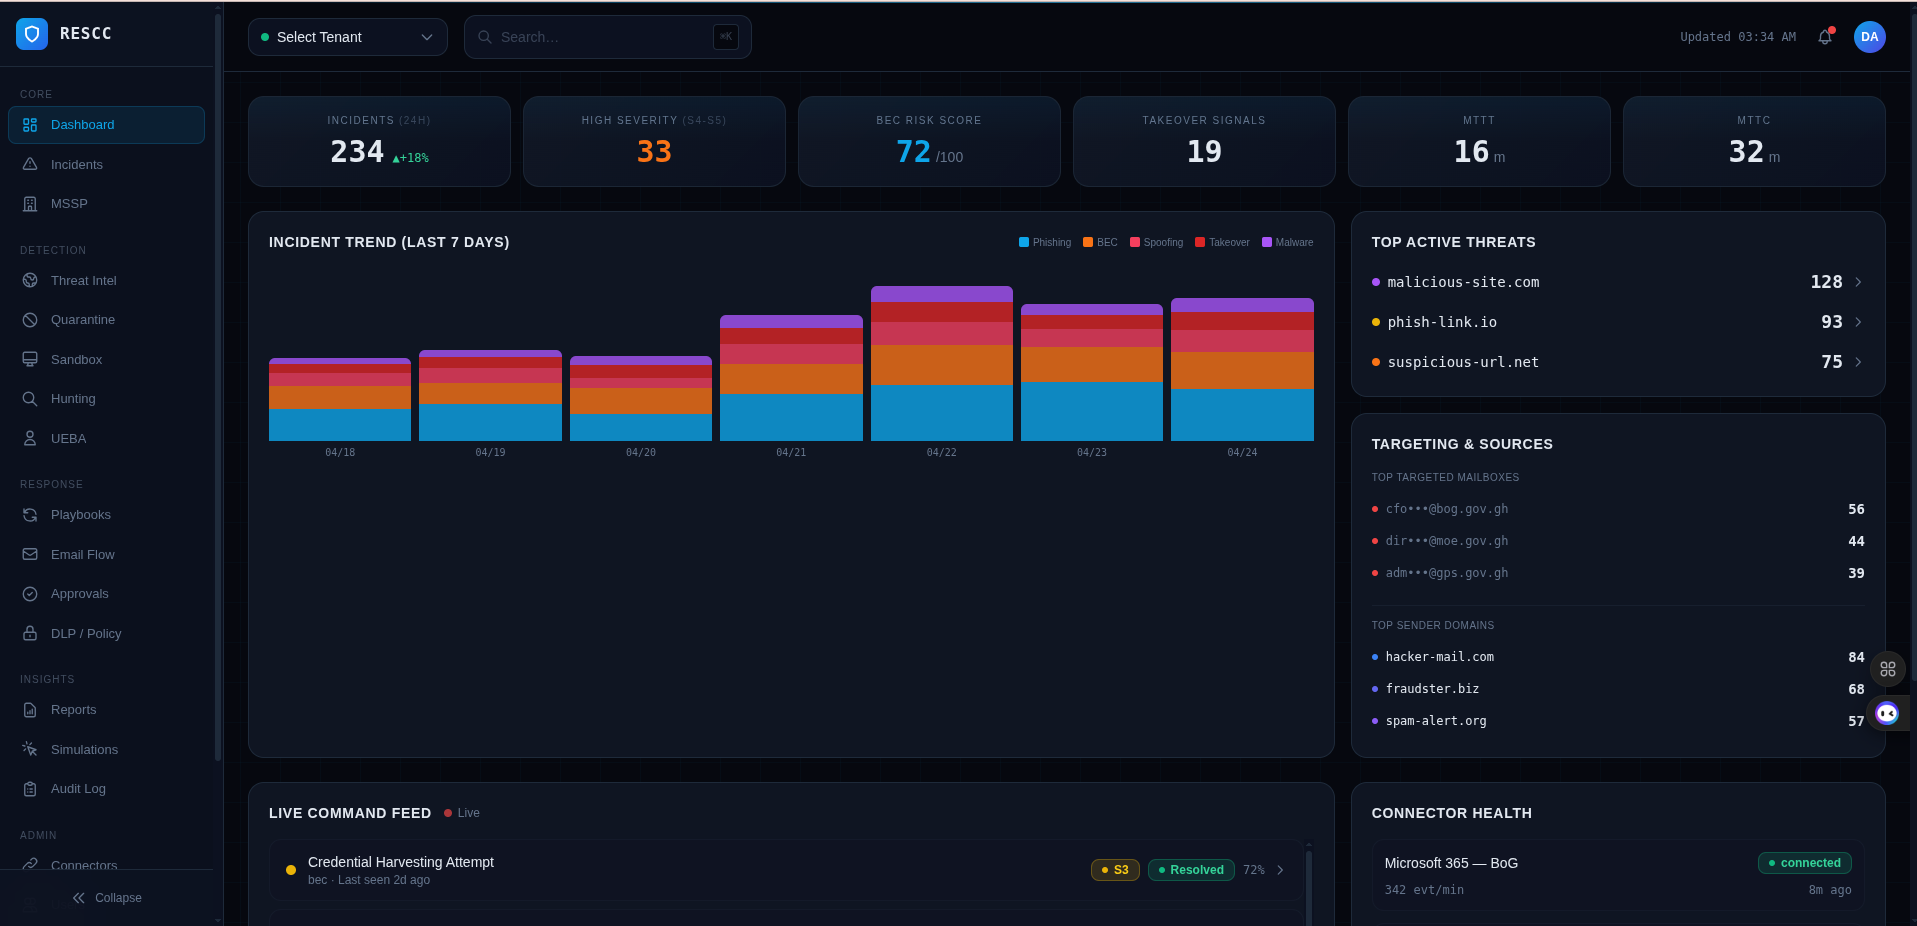Open the UEBA user analytics icon
The width and height of the screenshot is (1917, 926).
[30, 438]
